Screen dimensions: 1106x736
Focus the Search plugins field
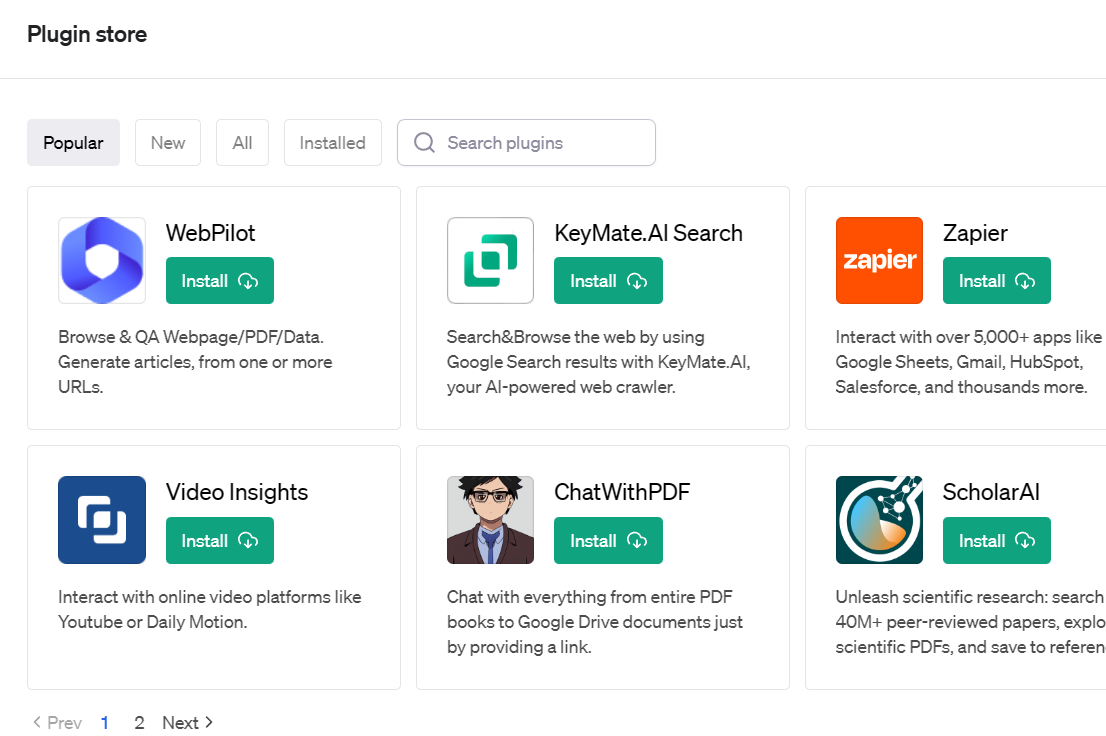coord(526,143)
